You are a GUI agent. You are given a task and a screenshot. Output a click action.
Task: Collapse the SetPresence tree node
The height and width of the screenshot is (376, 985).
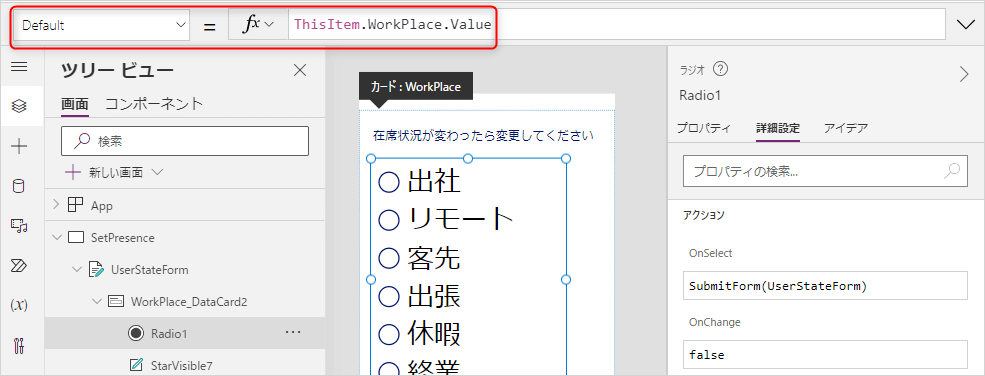(x=57, y=238)
